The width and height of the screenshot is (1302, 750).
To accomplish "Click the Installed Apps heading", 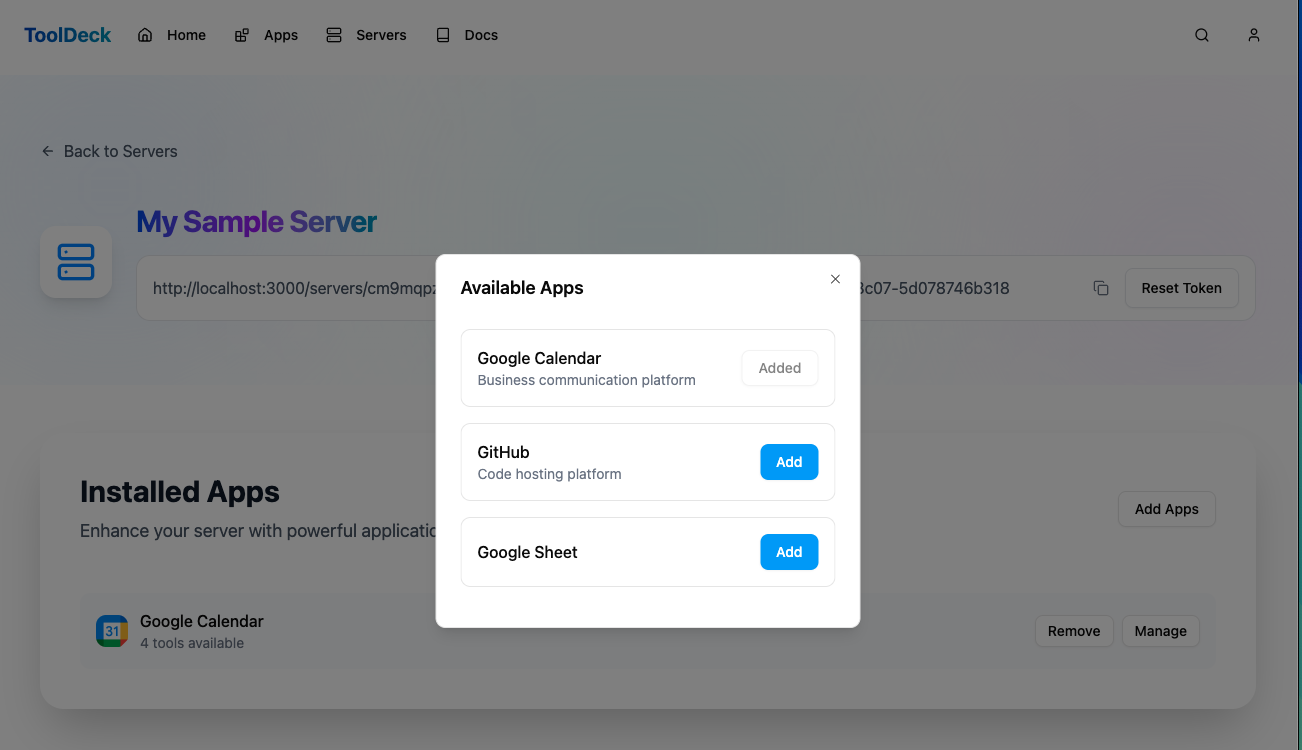I will click(180, 492).
